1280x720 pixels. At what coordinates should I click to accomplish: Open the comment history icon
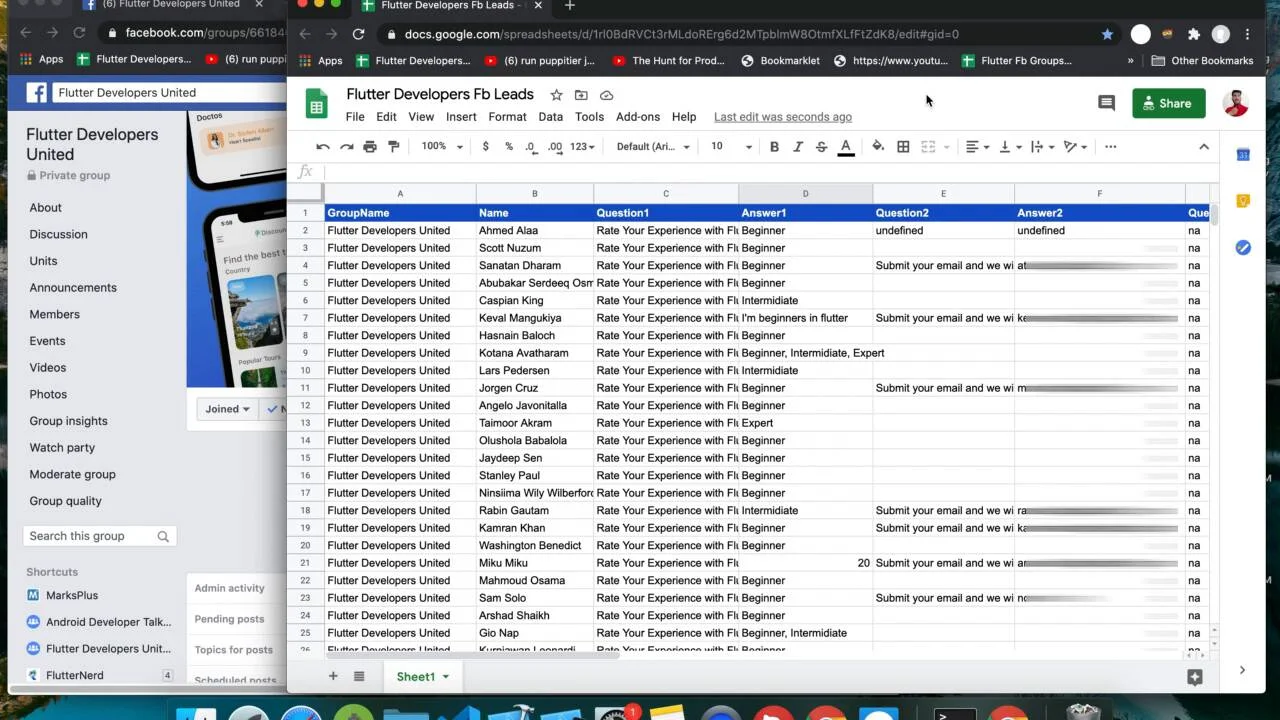(x=1106, y=103)
